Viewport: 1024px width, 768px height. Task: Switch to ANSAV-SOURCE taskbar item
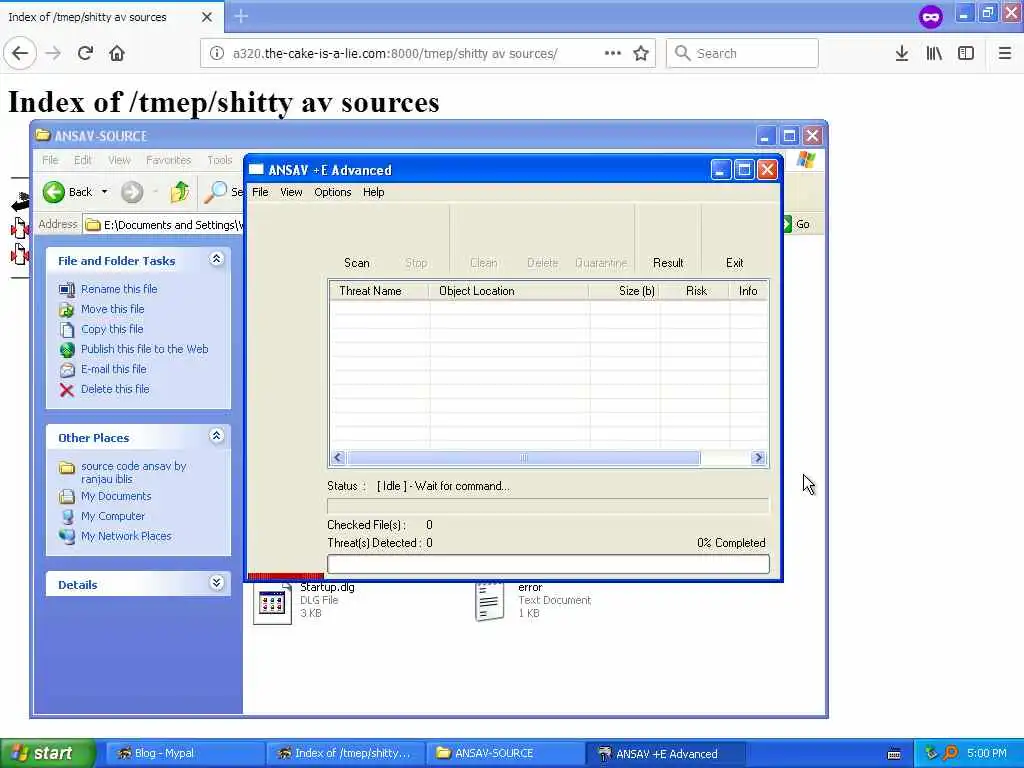[x=505, y=753]
